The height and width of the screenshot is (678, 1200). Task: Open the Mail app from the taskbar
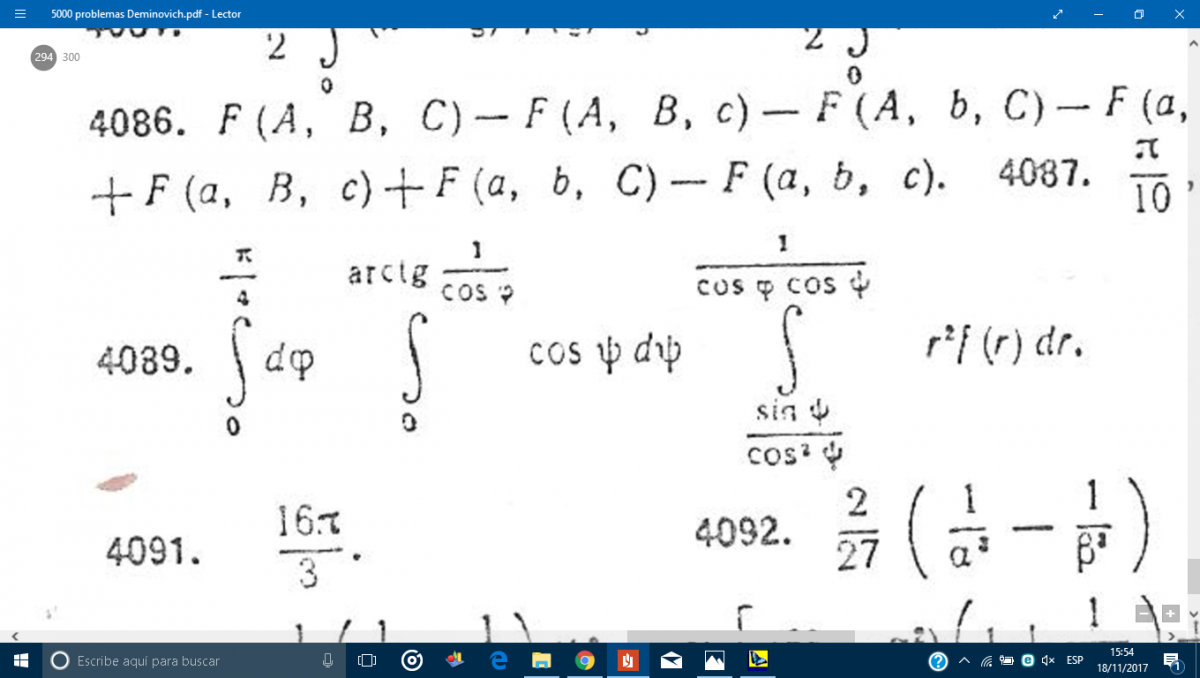(671, 660)
